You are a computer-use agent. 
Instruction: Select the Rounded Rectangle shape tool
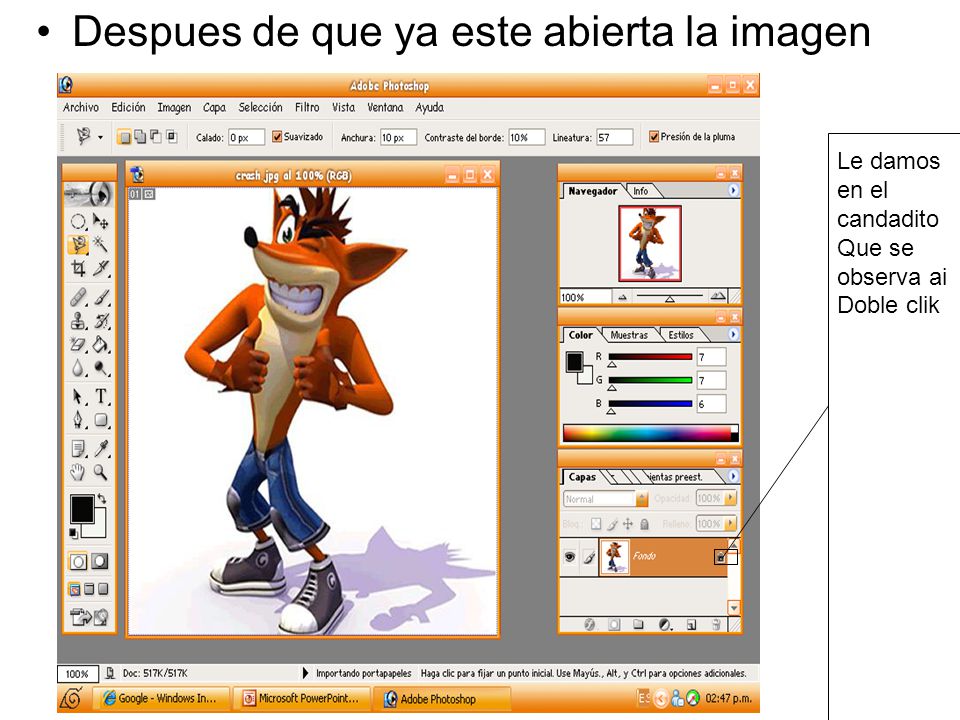point(101,421)
